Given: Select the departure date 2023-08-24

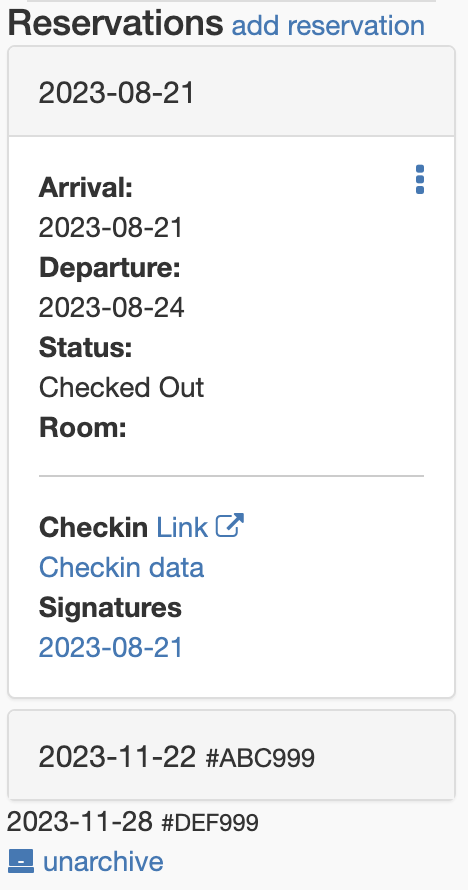Looking at the screenshot, I should click(111, 308).
